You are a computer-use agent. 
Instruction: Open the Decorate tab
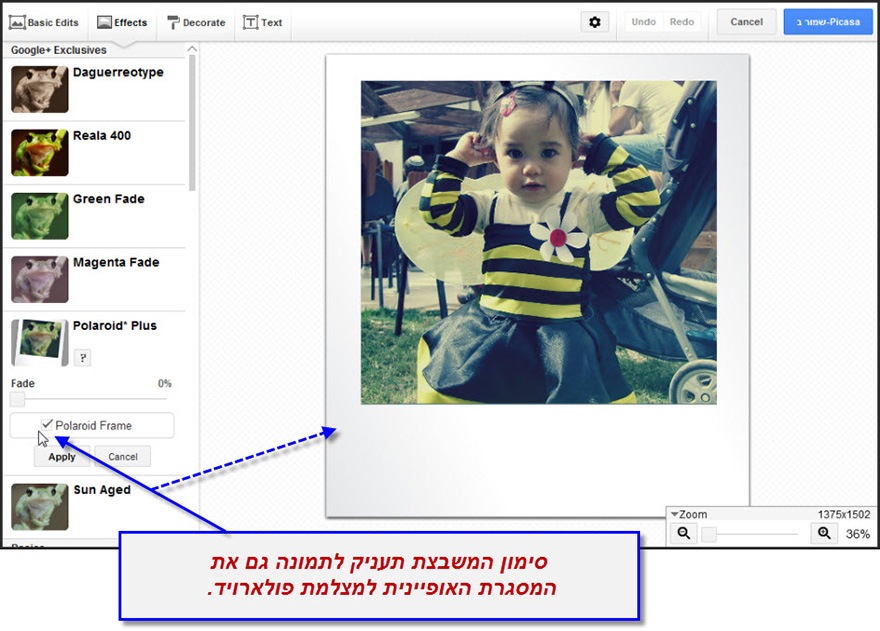[x=196, y=20]
